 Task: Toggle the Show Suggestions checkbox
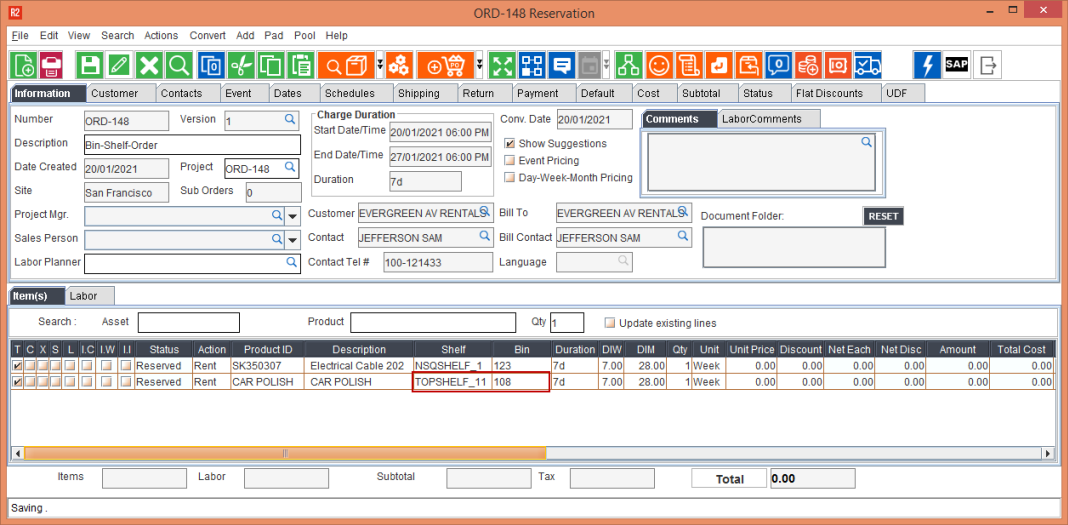pyautogui.click(x=510, y=144)
